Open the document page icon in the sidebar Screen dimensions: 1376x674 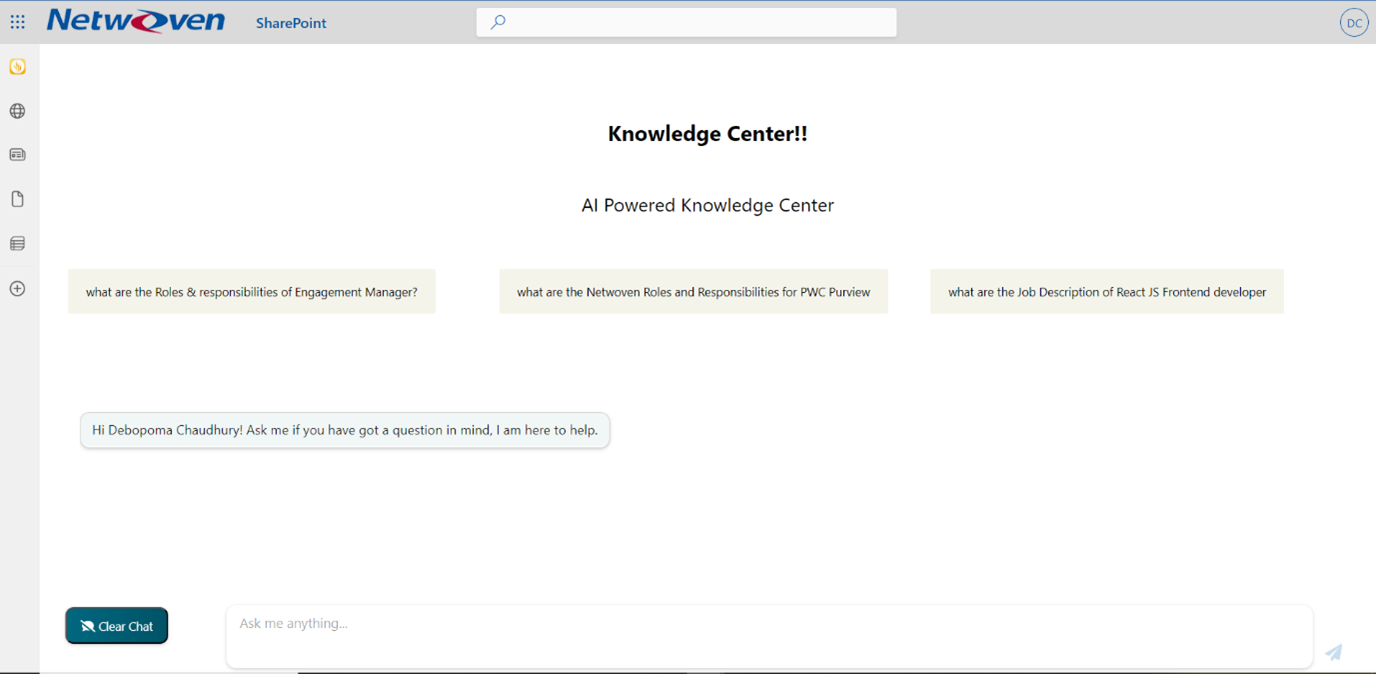(x=17, y=198)
